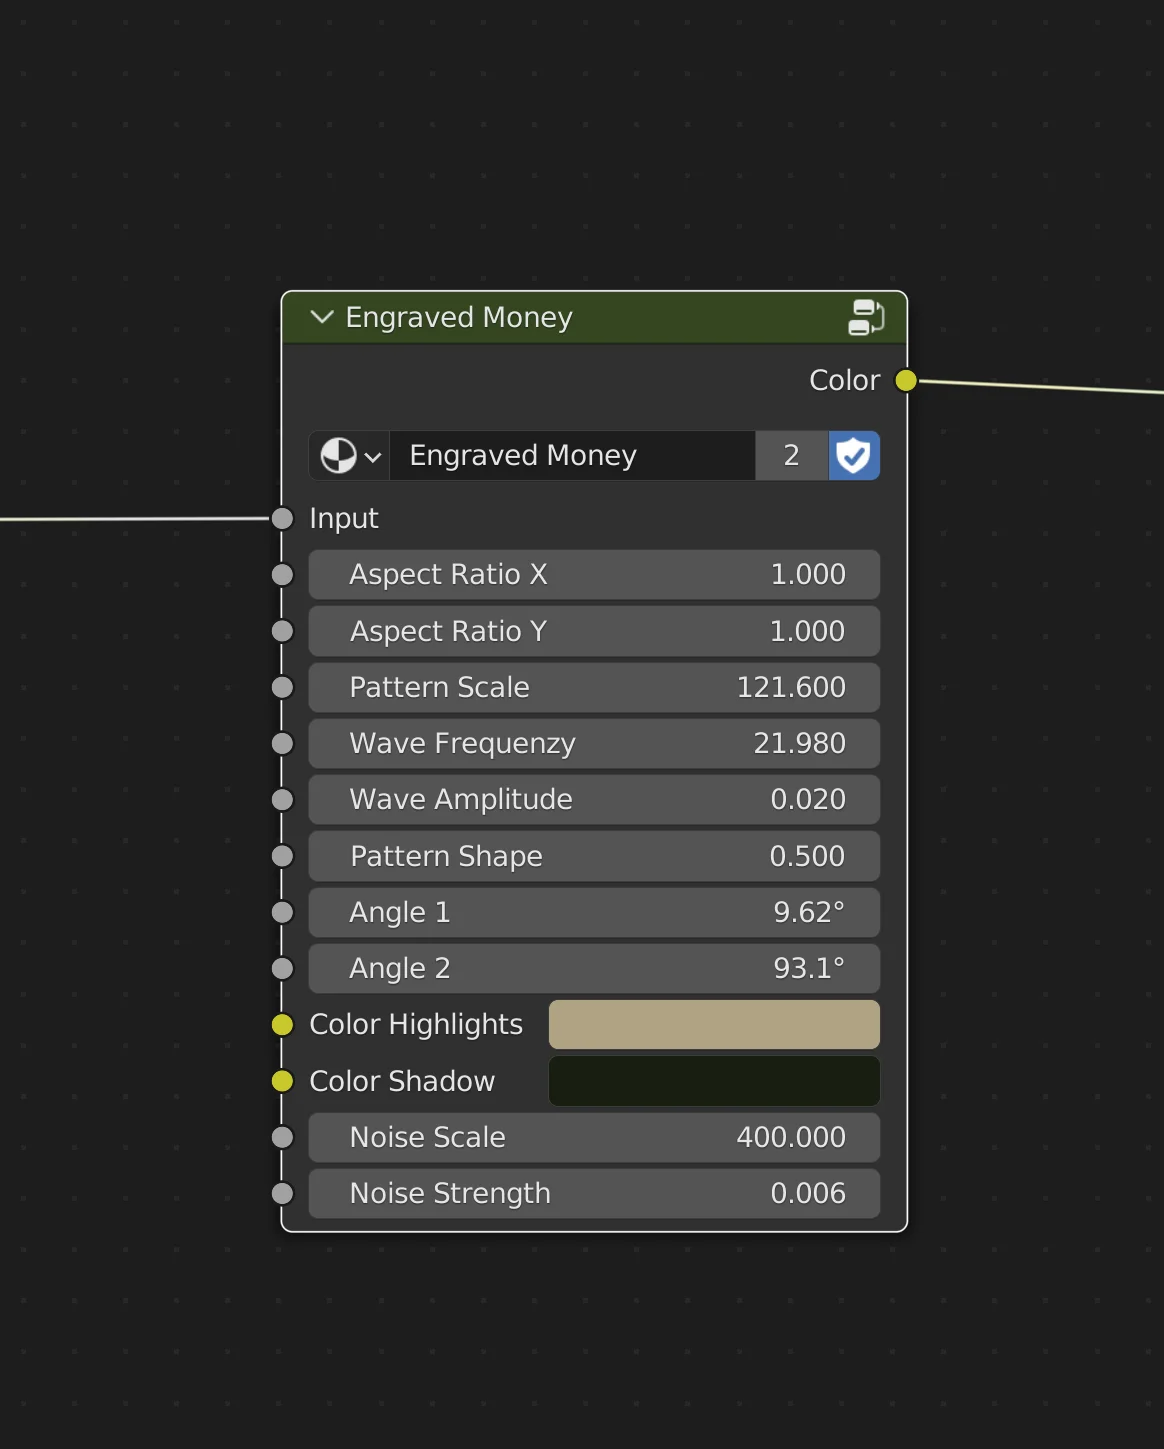1164x1449 pixels.
Task: Click the node group icon in the header
Action: click(x=867, y=316)
